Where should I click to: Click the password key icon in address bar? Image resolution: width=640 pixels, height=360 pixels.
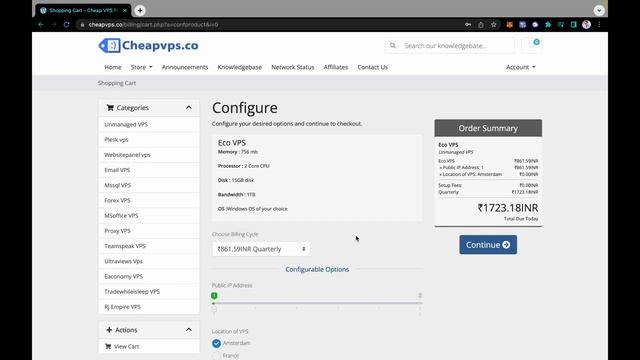tap(468, 24)
